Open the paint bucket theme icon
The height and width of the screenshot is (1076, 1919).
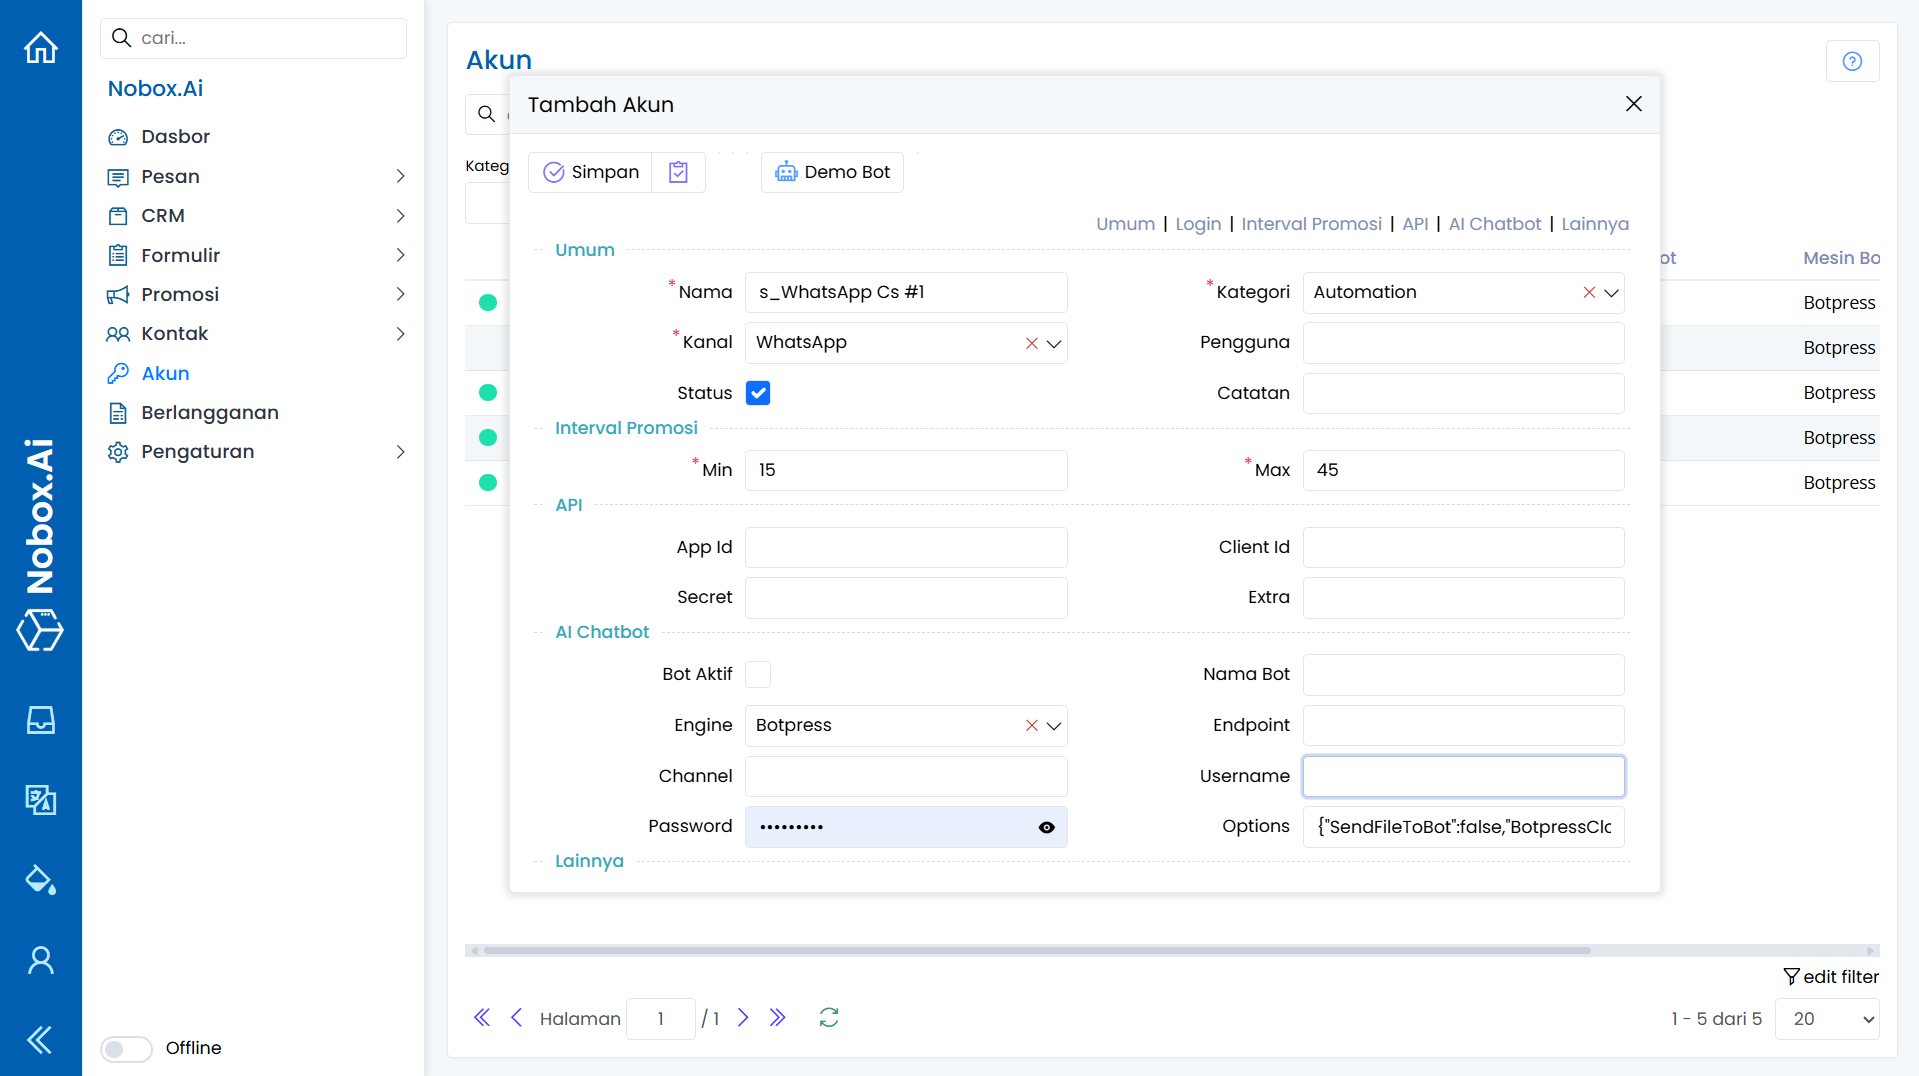41,880
